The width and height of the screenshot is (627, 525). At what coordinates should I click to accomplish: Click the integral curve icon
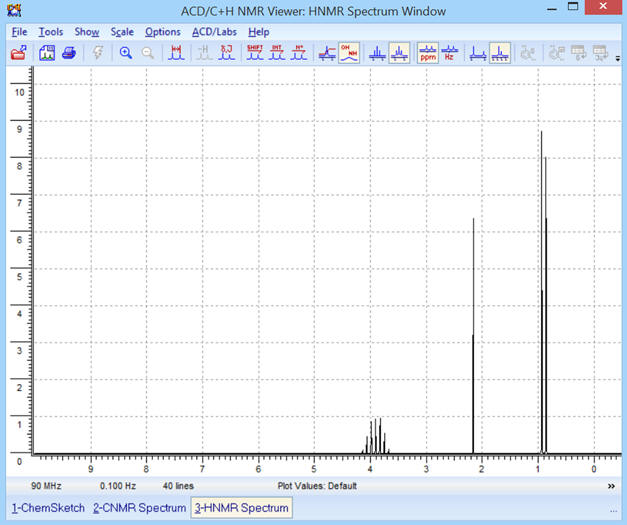coord(327,53)
